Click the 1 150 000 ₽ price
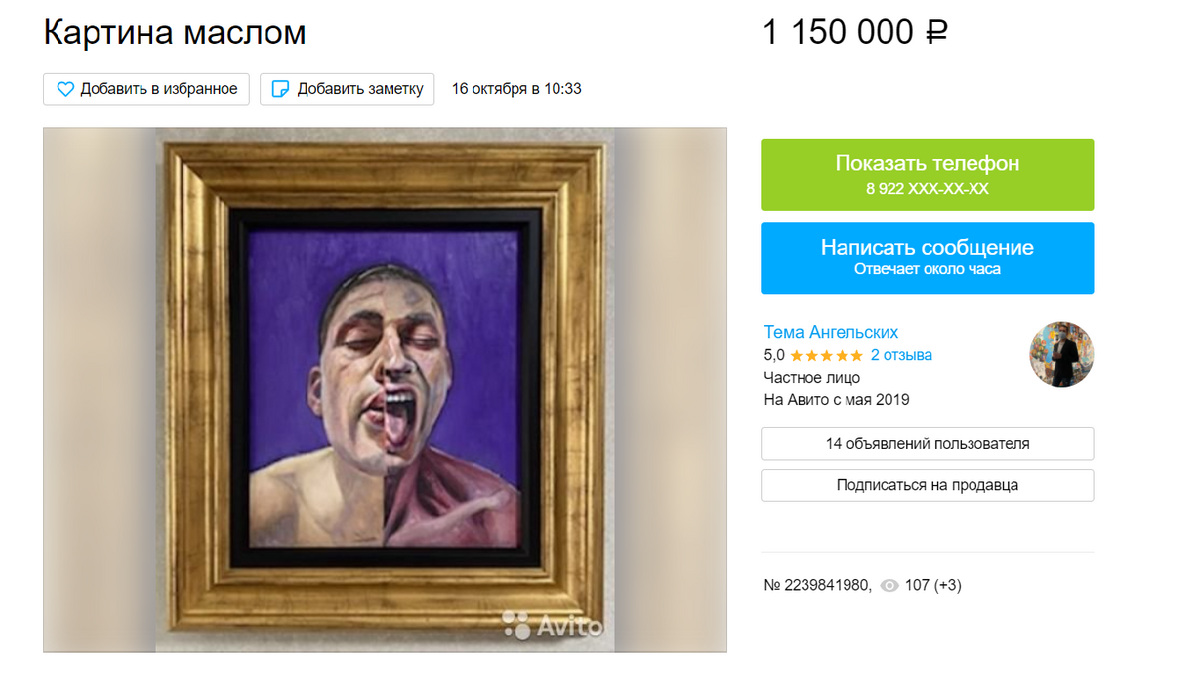The width and height of the screenshot is (1200, 673). point(855,33)
